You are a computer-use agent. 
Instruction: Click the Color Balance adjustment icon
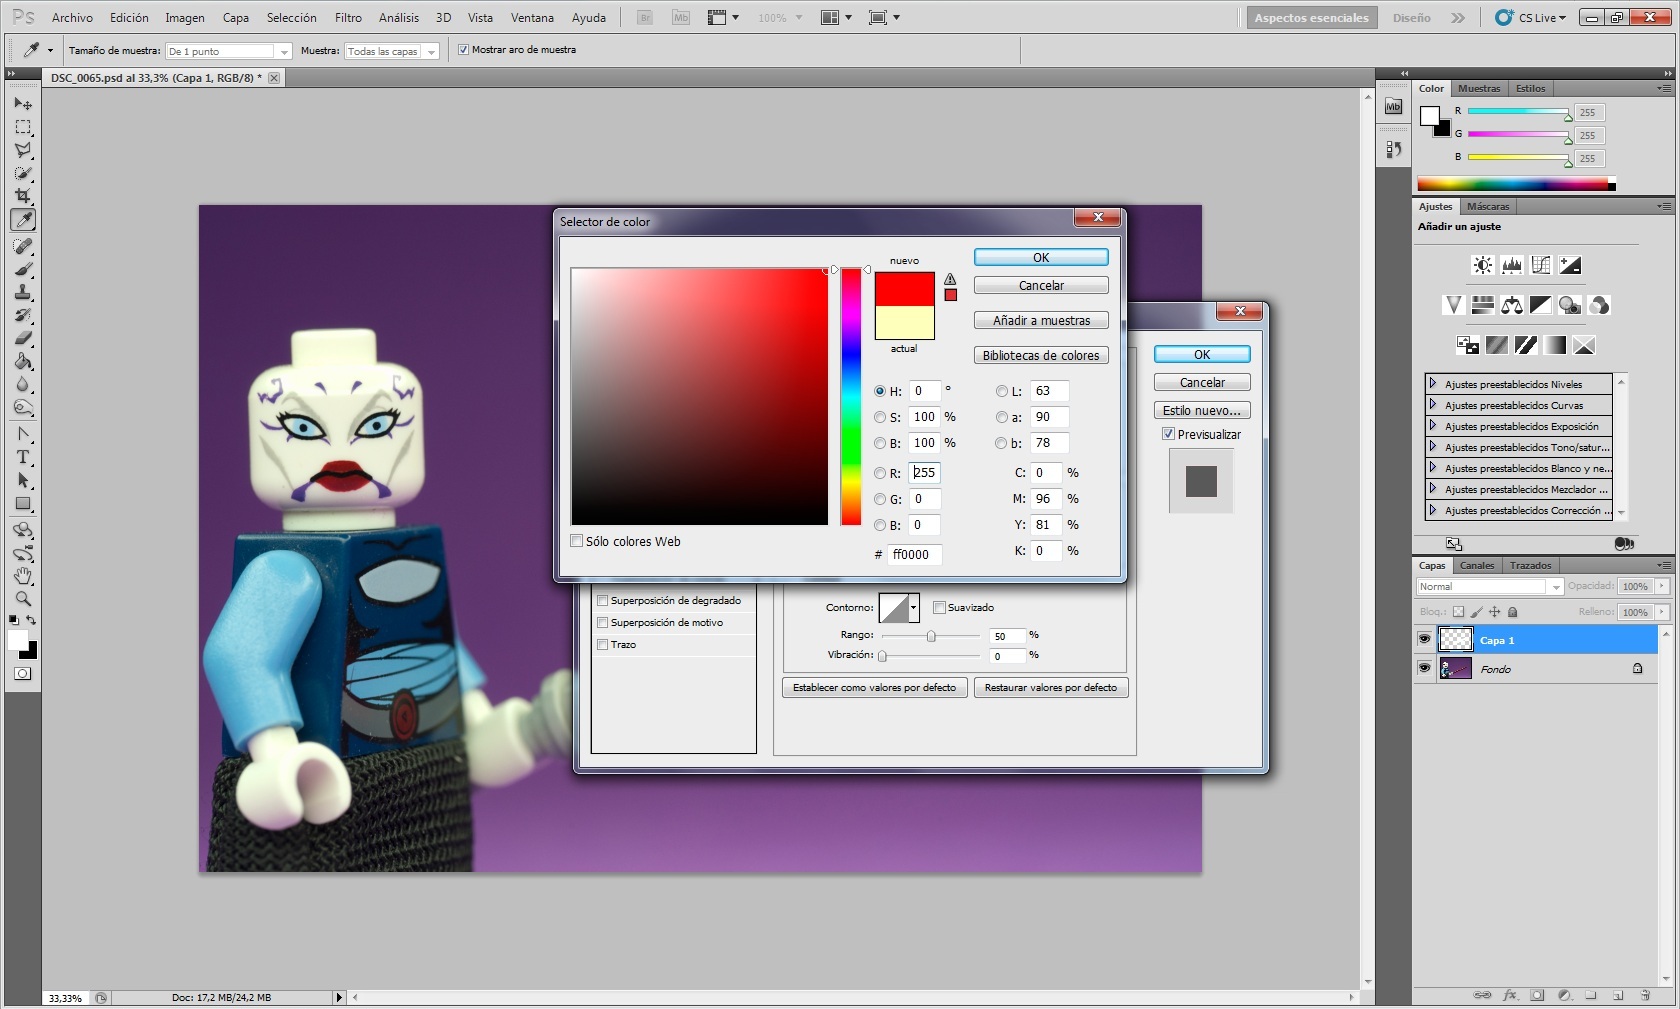[x=1511, y=305]
